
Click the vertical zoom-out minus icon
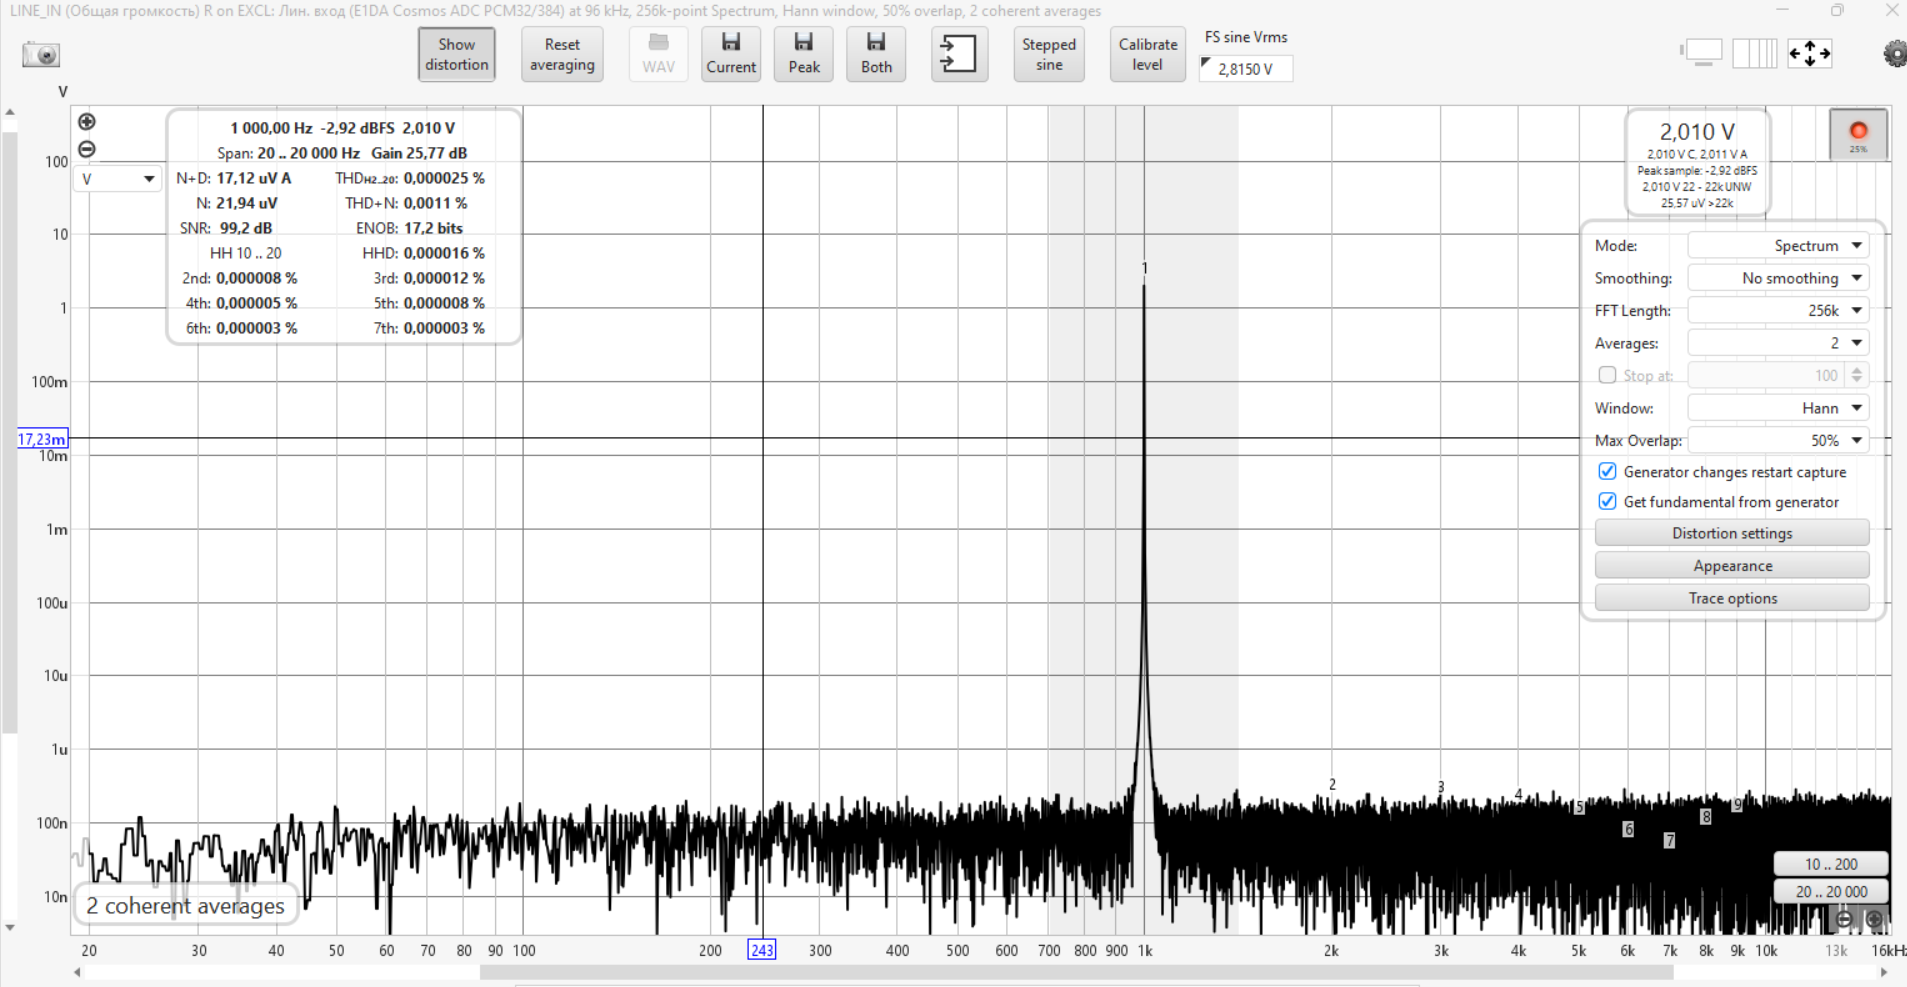coord(87,149)
